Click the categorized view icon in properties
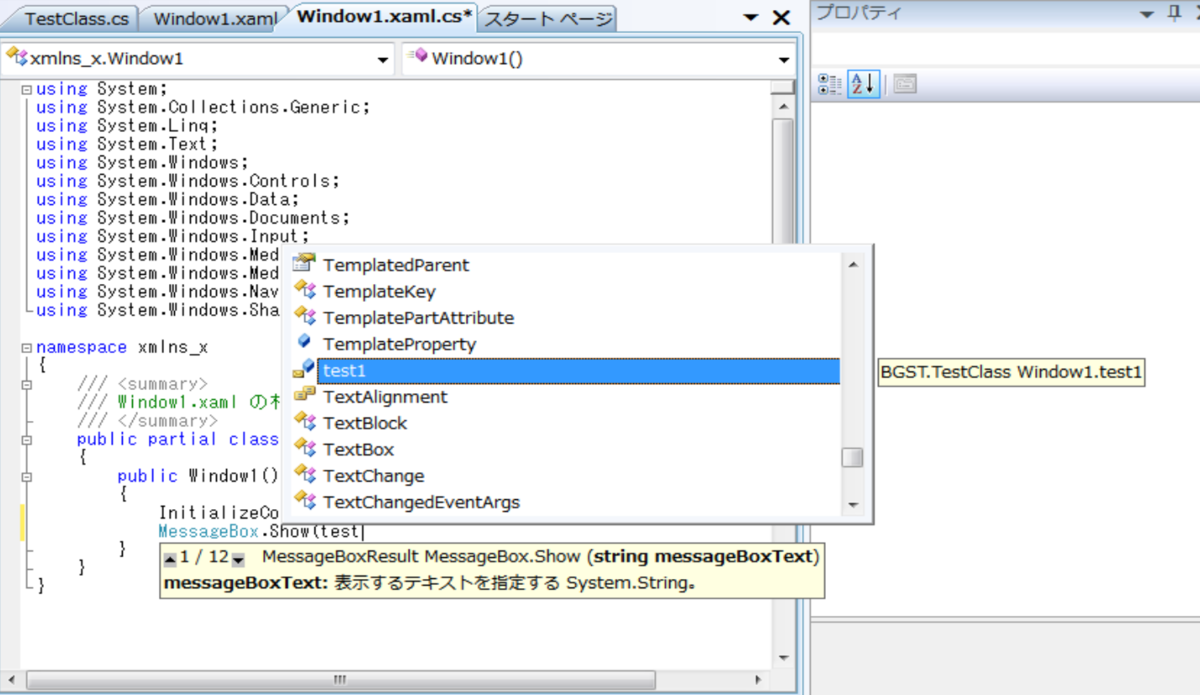The image size is (1200, 695). [x=830, y=84]
